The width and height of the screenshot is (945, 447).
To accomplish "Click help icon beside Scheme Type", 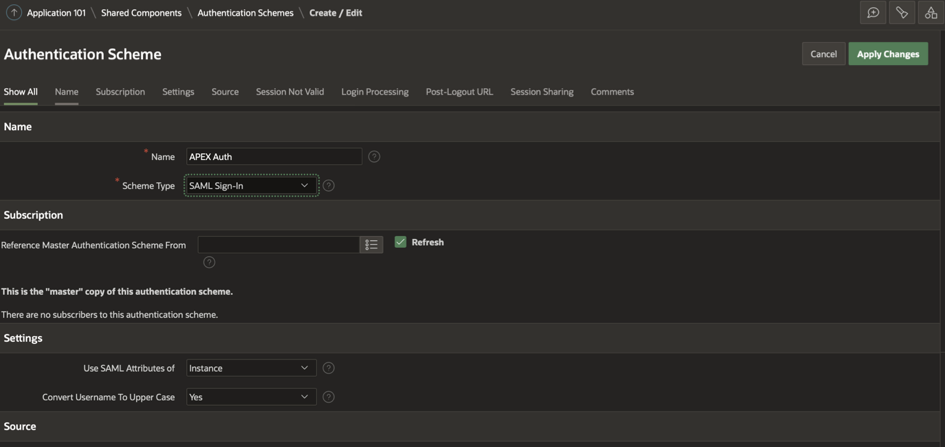I will [x=328, y=186].
